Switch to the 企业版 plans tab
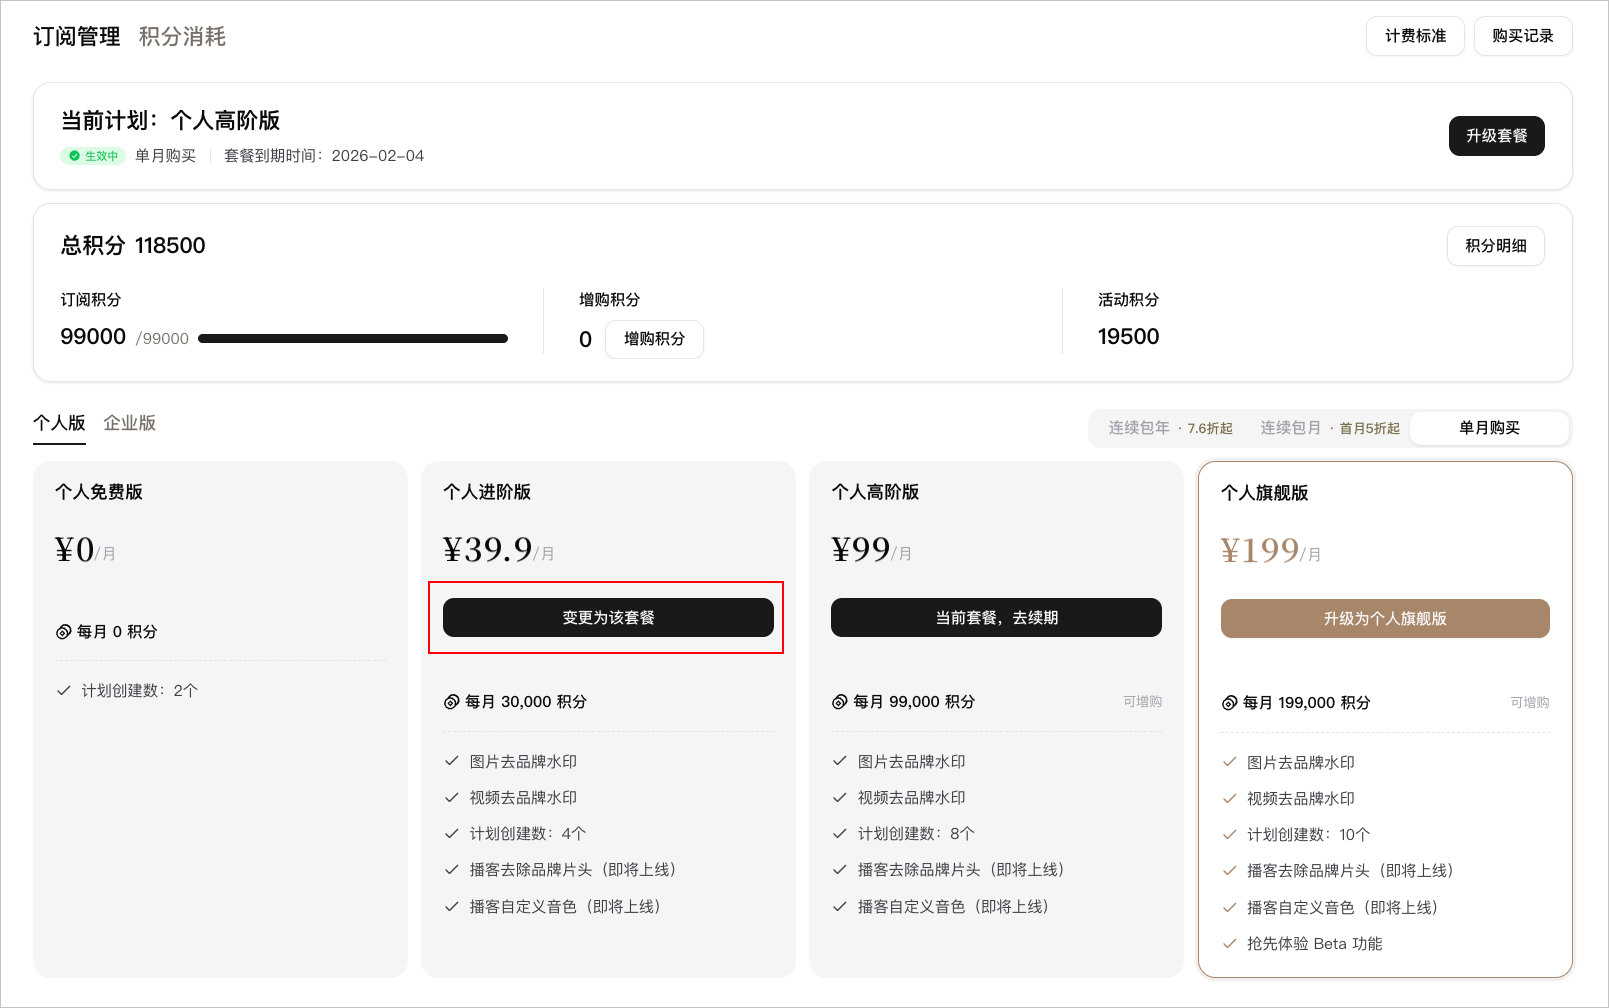 130,423
